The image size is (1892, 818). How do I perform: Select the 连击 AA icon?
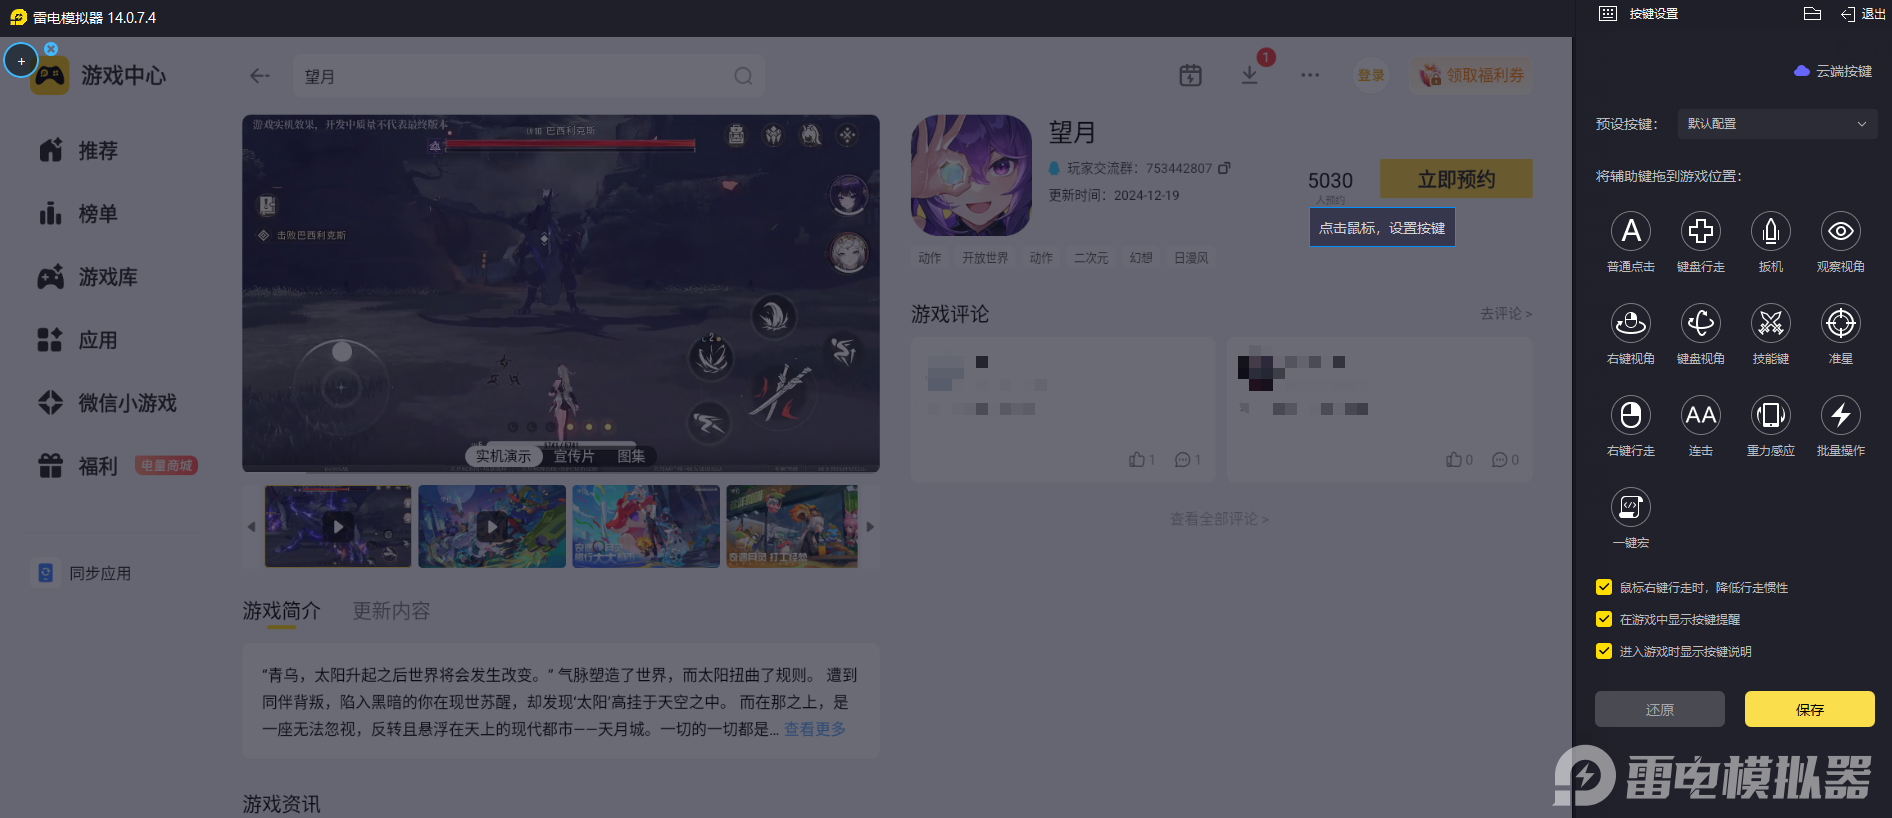click(x=1701, y=415)
